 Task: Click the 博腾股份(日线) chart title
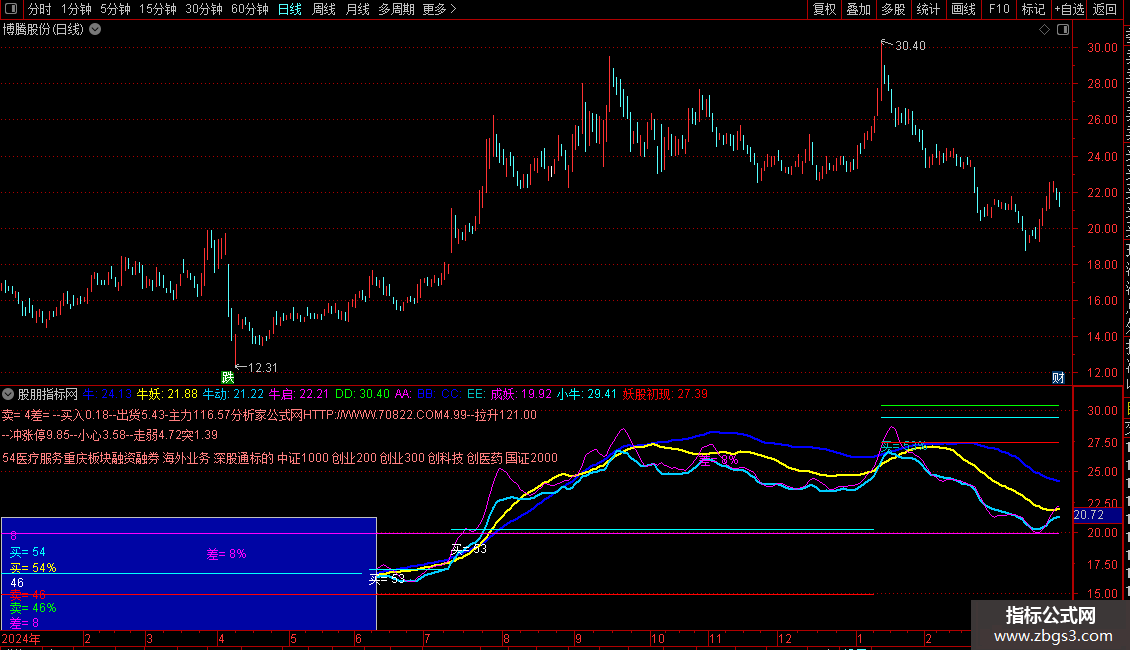tap(43, 30)
